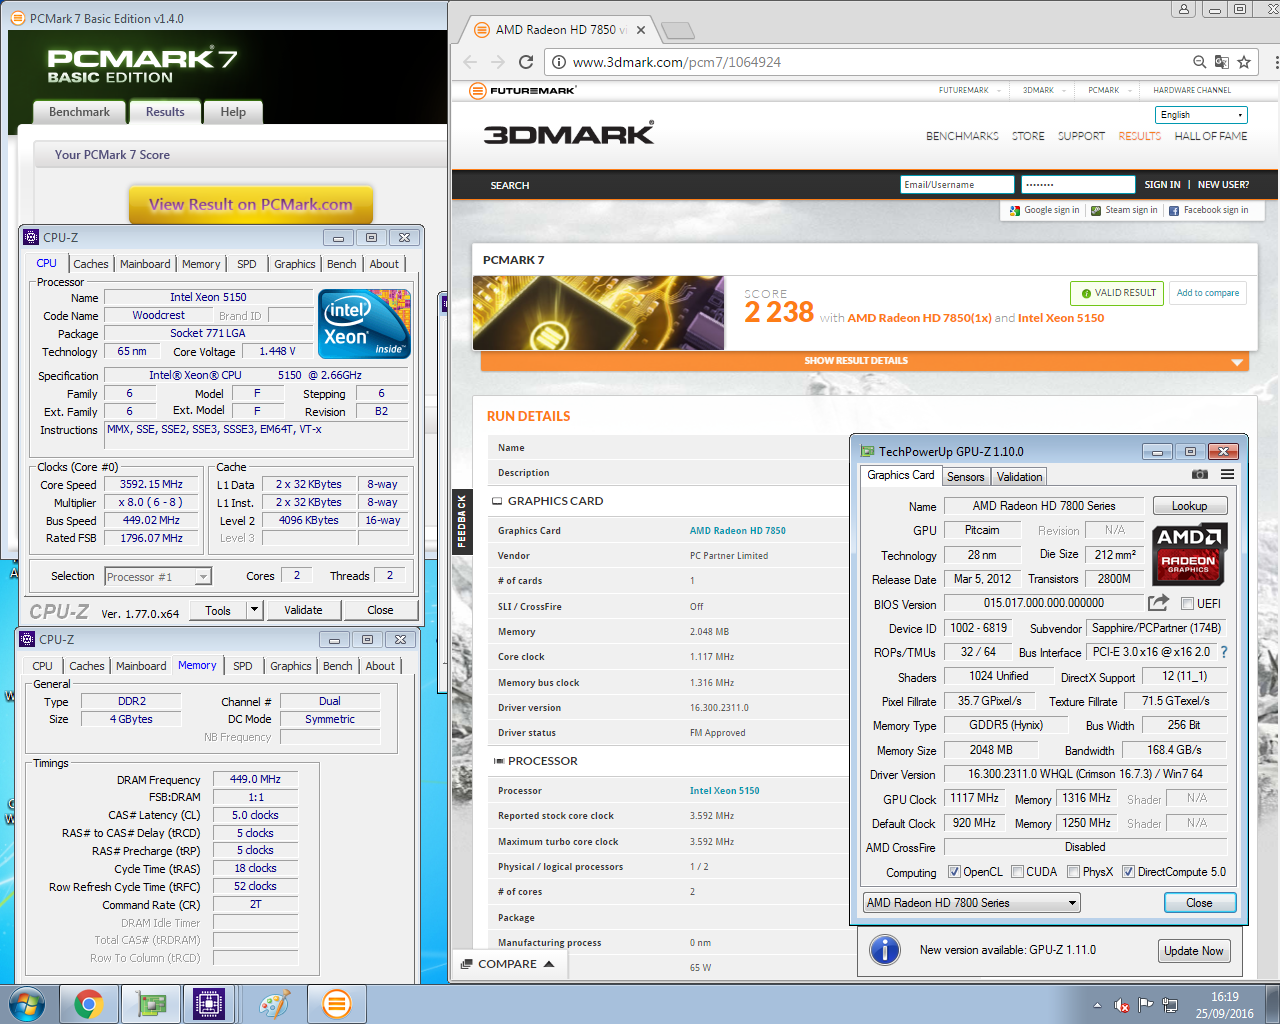Click the blue info icon in GPU-Z update notice
The width and height of the screenshot is (1280, 1024).
click(x=885, y=950)
